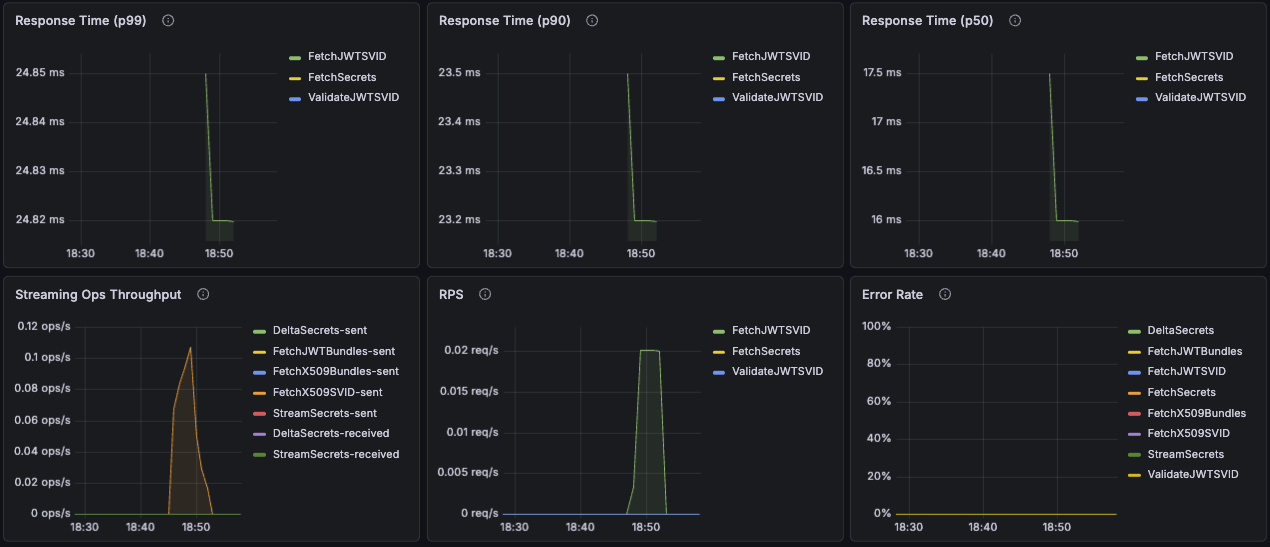Screen dimensions: 1270x547
Task: Toggle FetchJWTSVID series in p50 legend
Action: [1193, 56]
